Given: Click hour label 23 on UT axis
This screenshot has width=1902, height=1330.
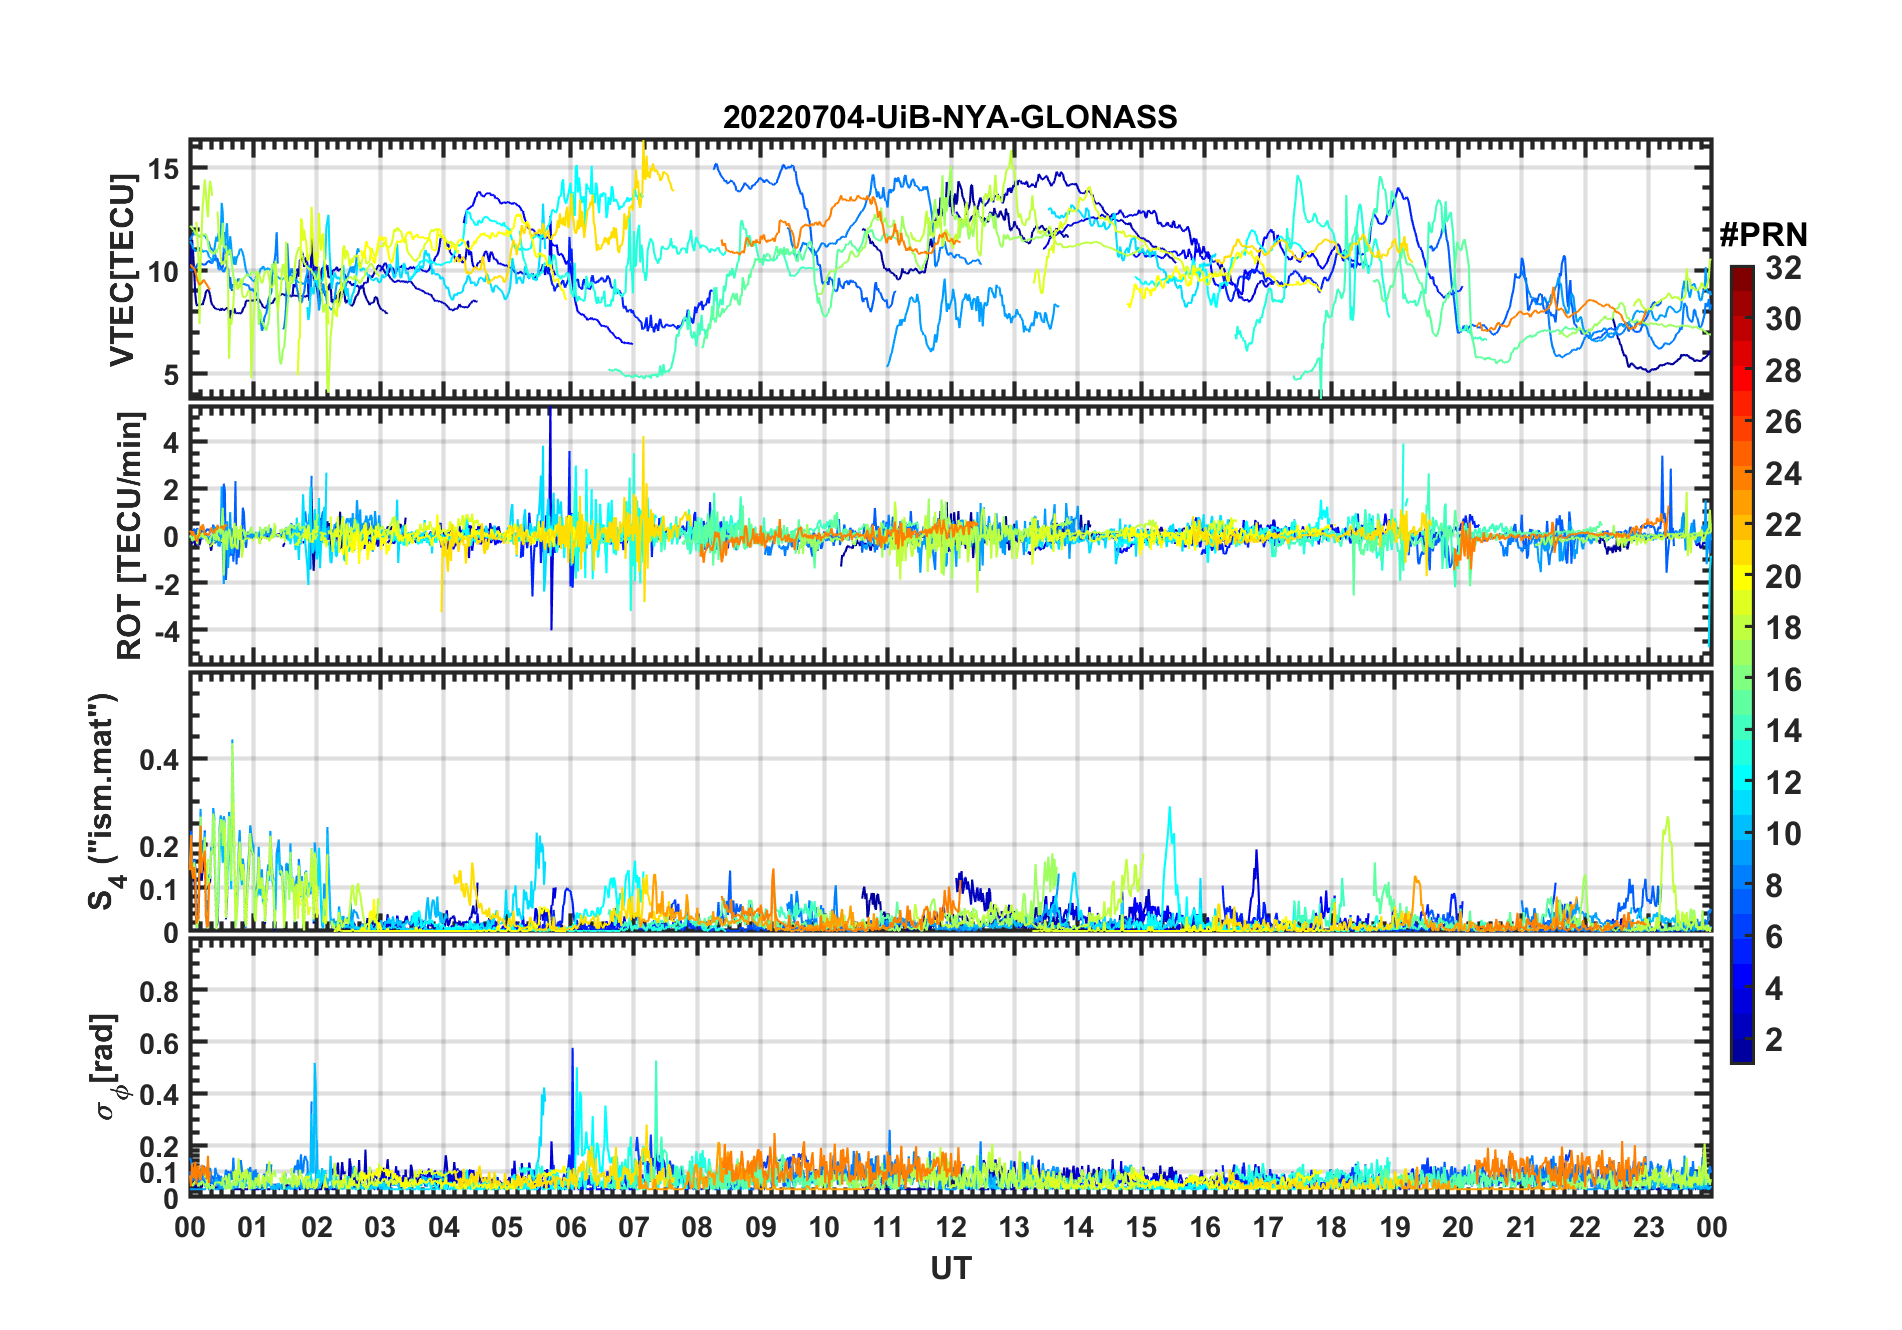Looking at the screenshot, I should 1649,1228.
